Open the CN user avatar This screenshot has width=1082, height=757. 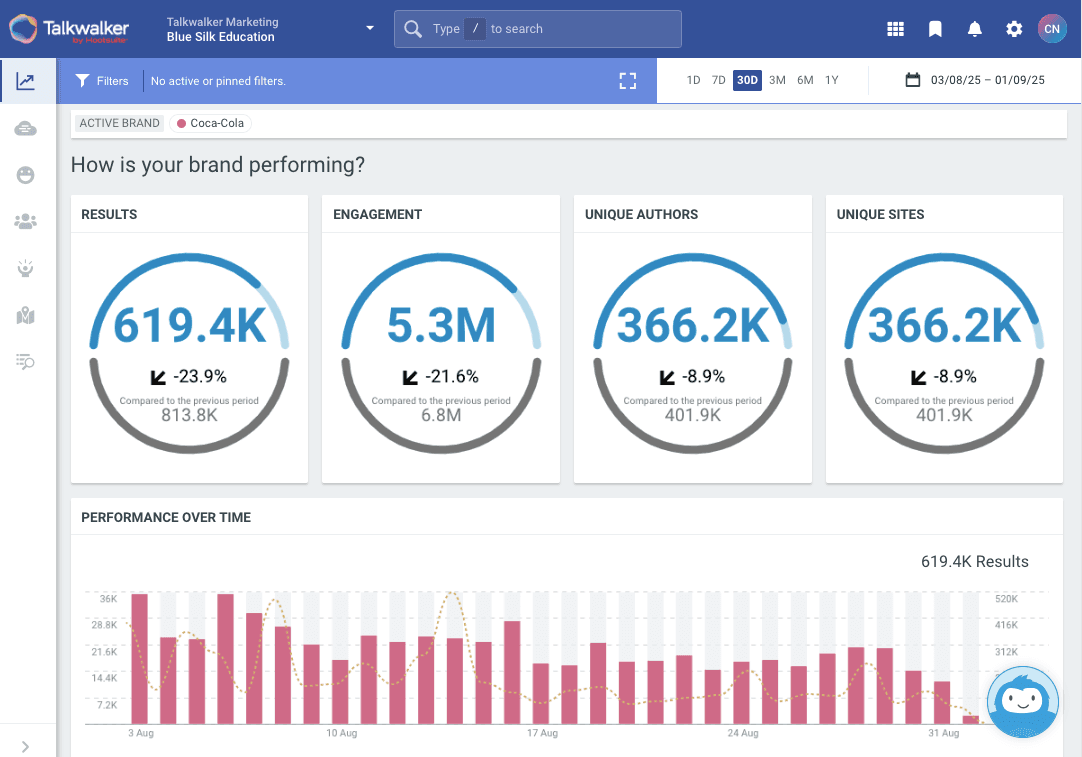click(1052, 29)
